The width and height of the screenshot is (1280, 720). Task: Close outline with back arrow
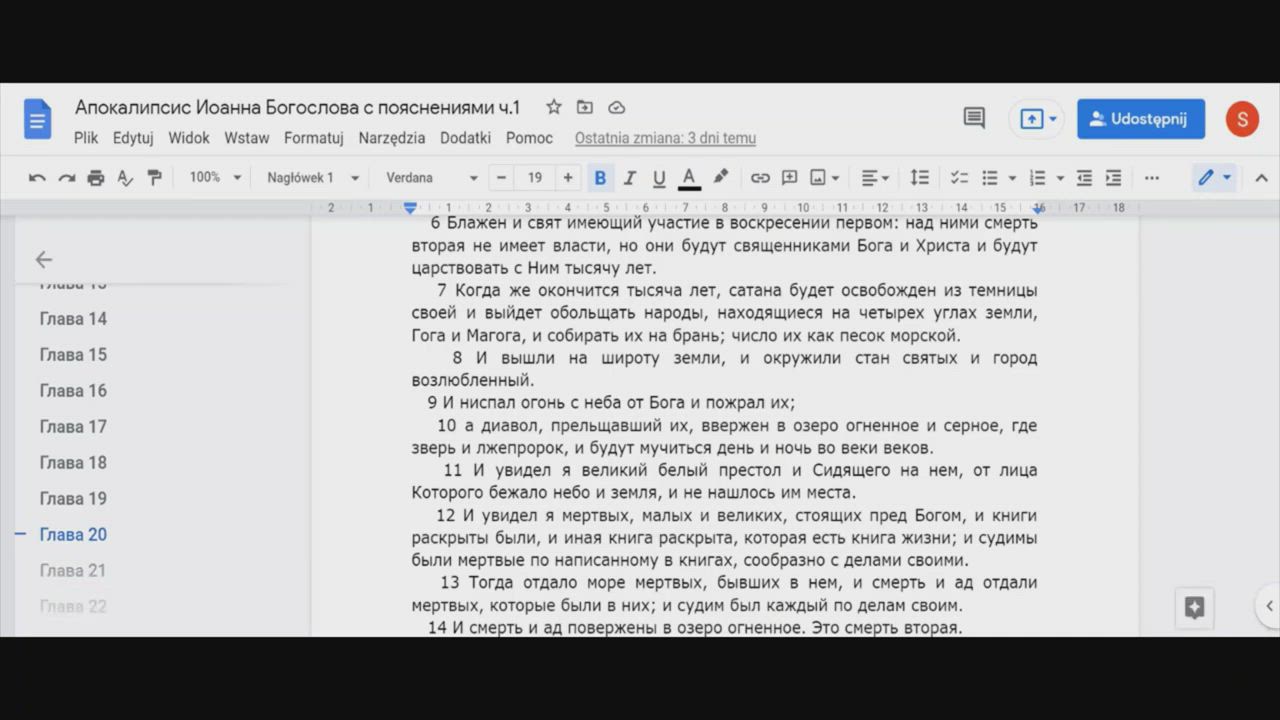[x=44, y=260]
